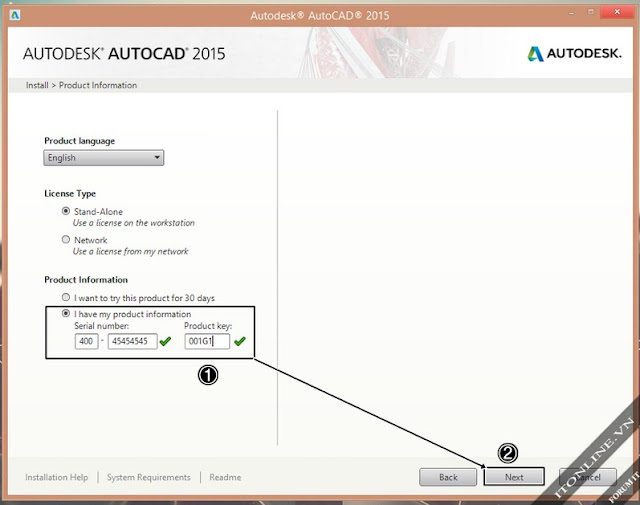Choose 'I want to try this product for 30 days'
640x505 pixels.
(66, 297)
